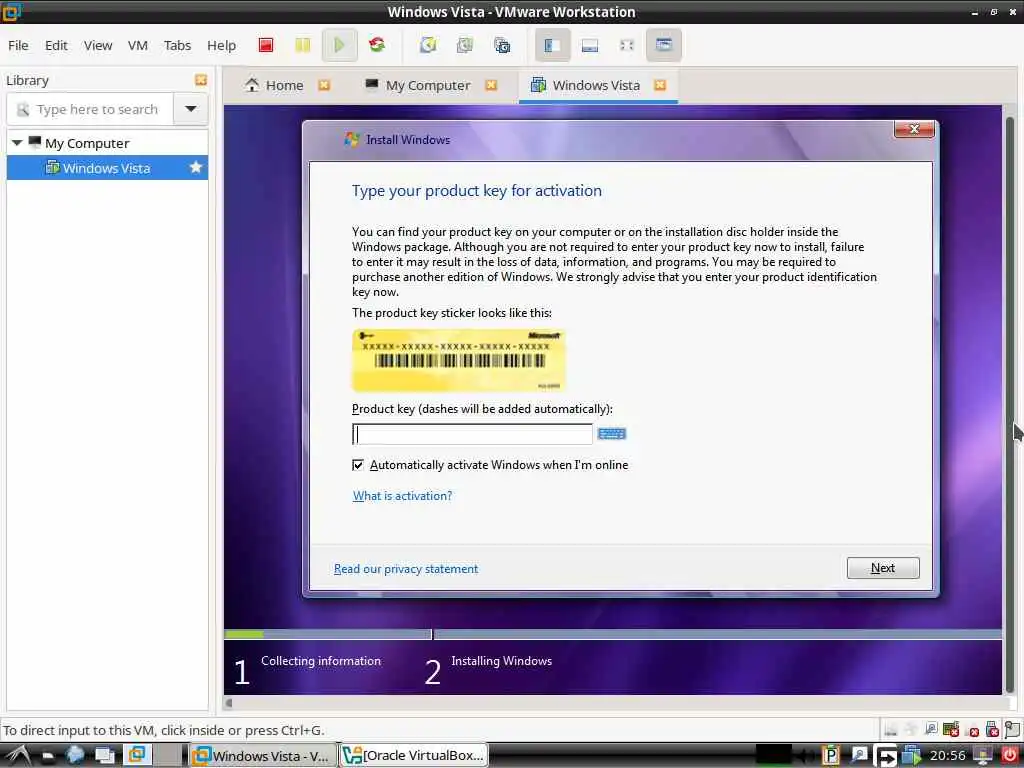The image size is (1024, 768).
Task: Open the Help menu
Action: (221, 45)
